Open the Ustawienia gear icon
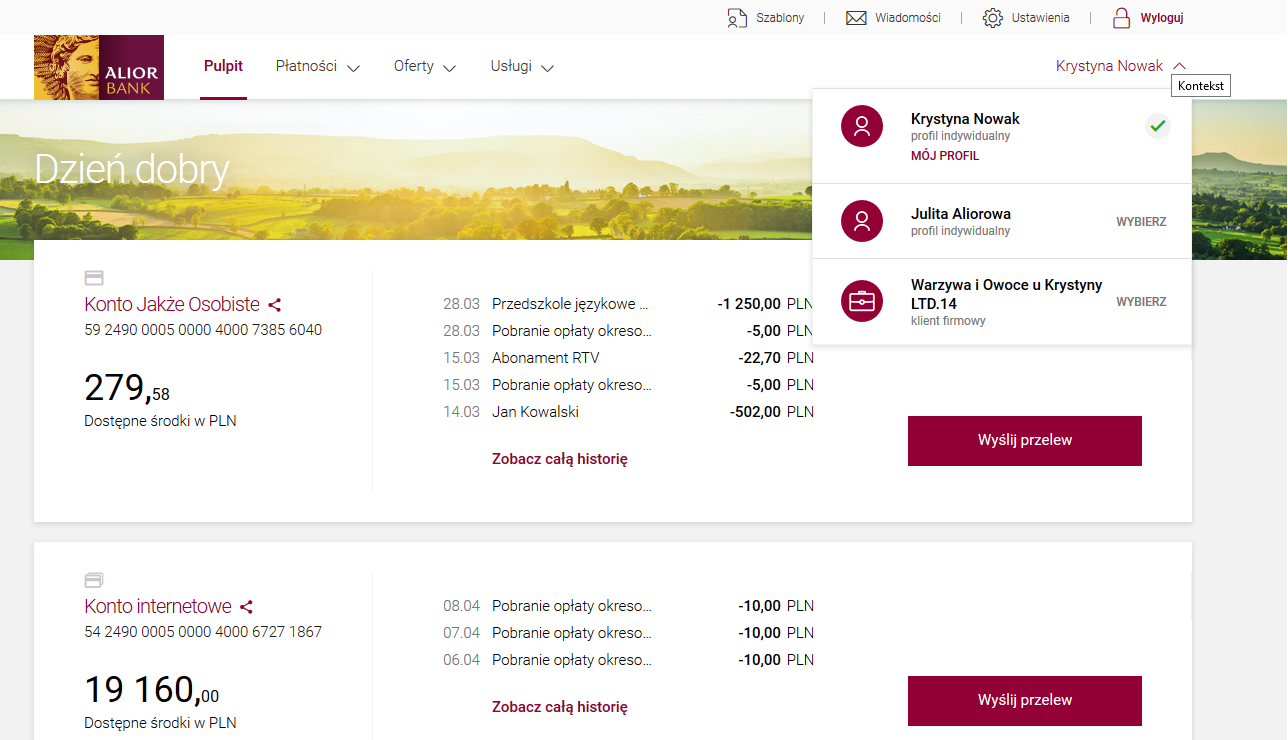 tap(992, 18)
